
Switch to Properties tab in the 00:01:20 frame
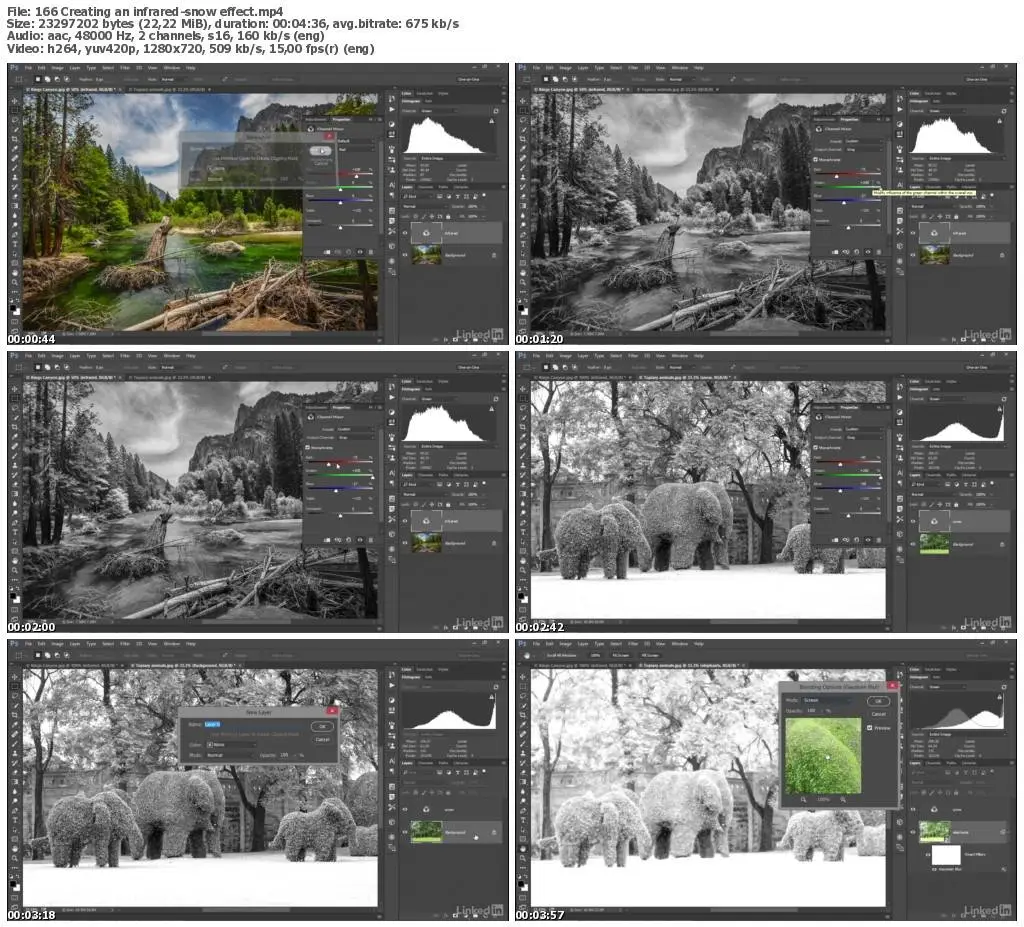coord(849,119)
